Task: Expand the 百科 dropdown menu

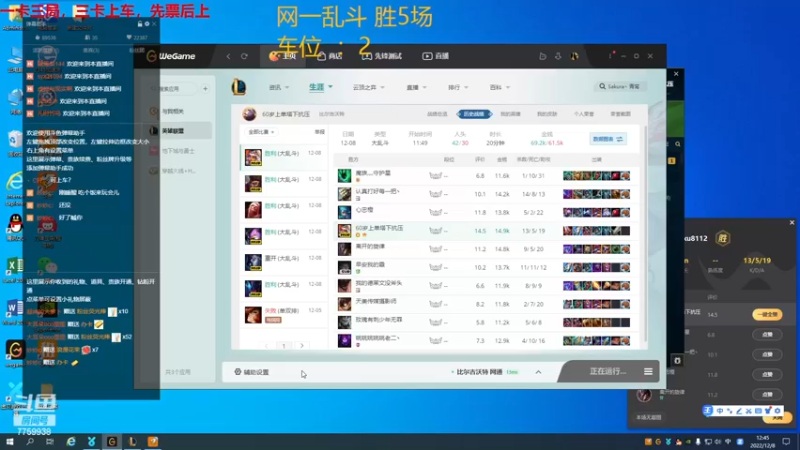Action: point(499,87)
